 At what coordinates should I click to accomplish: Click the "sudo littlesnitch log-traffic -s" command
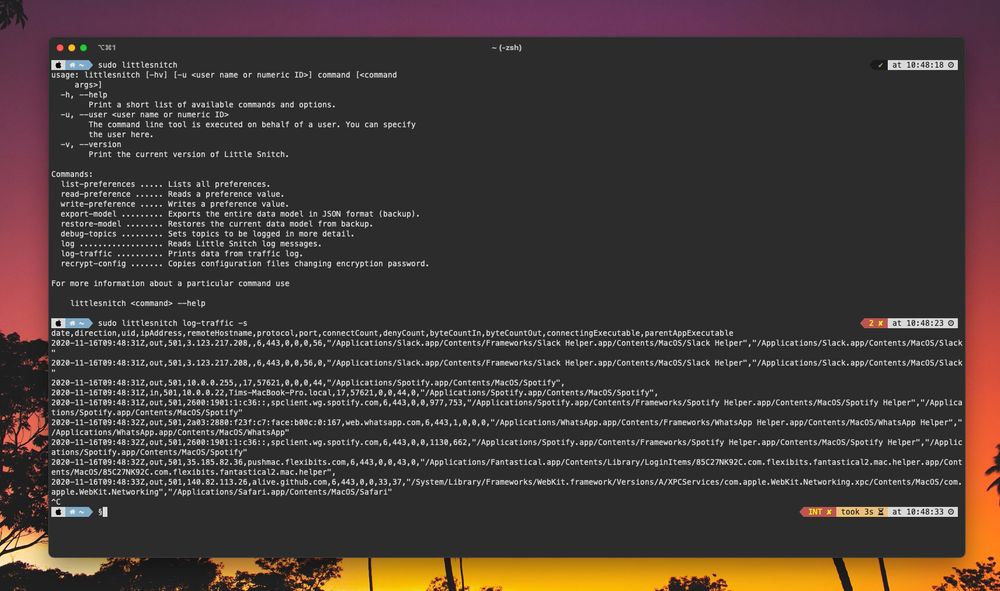tap(172, 323)
